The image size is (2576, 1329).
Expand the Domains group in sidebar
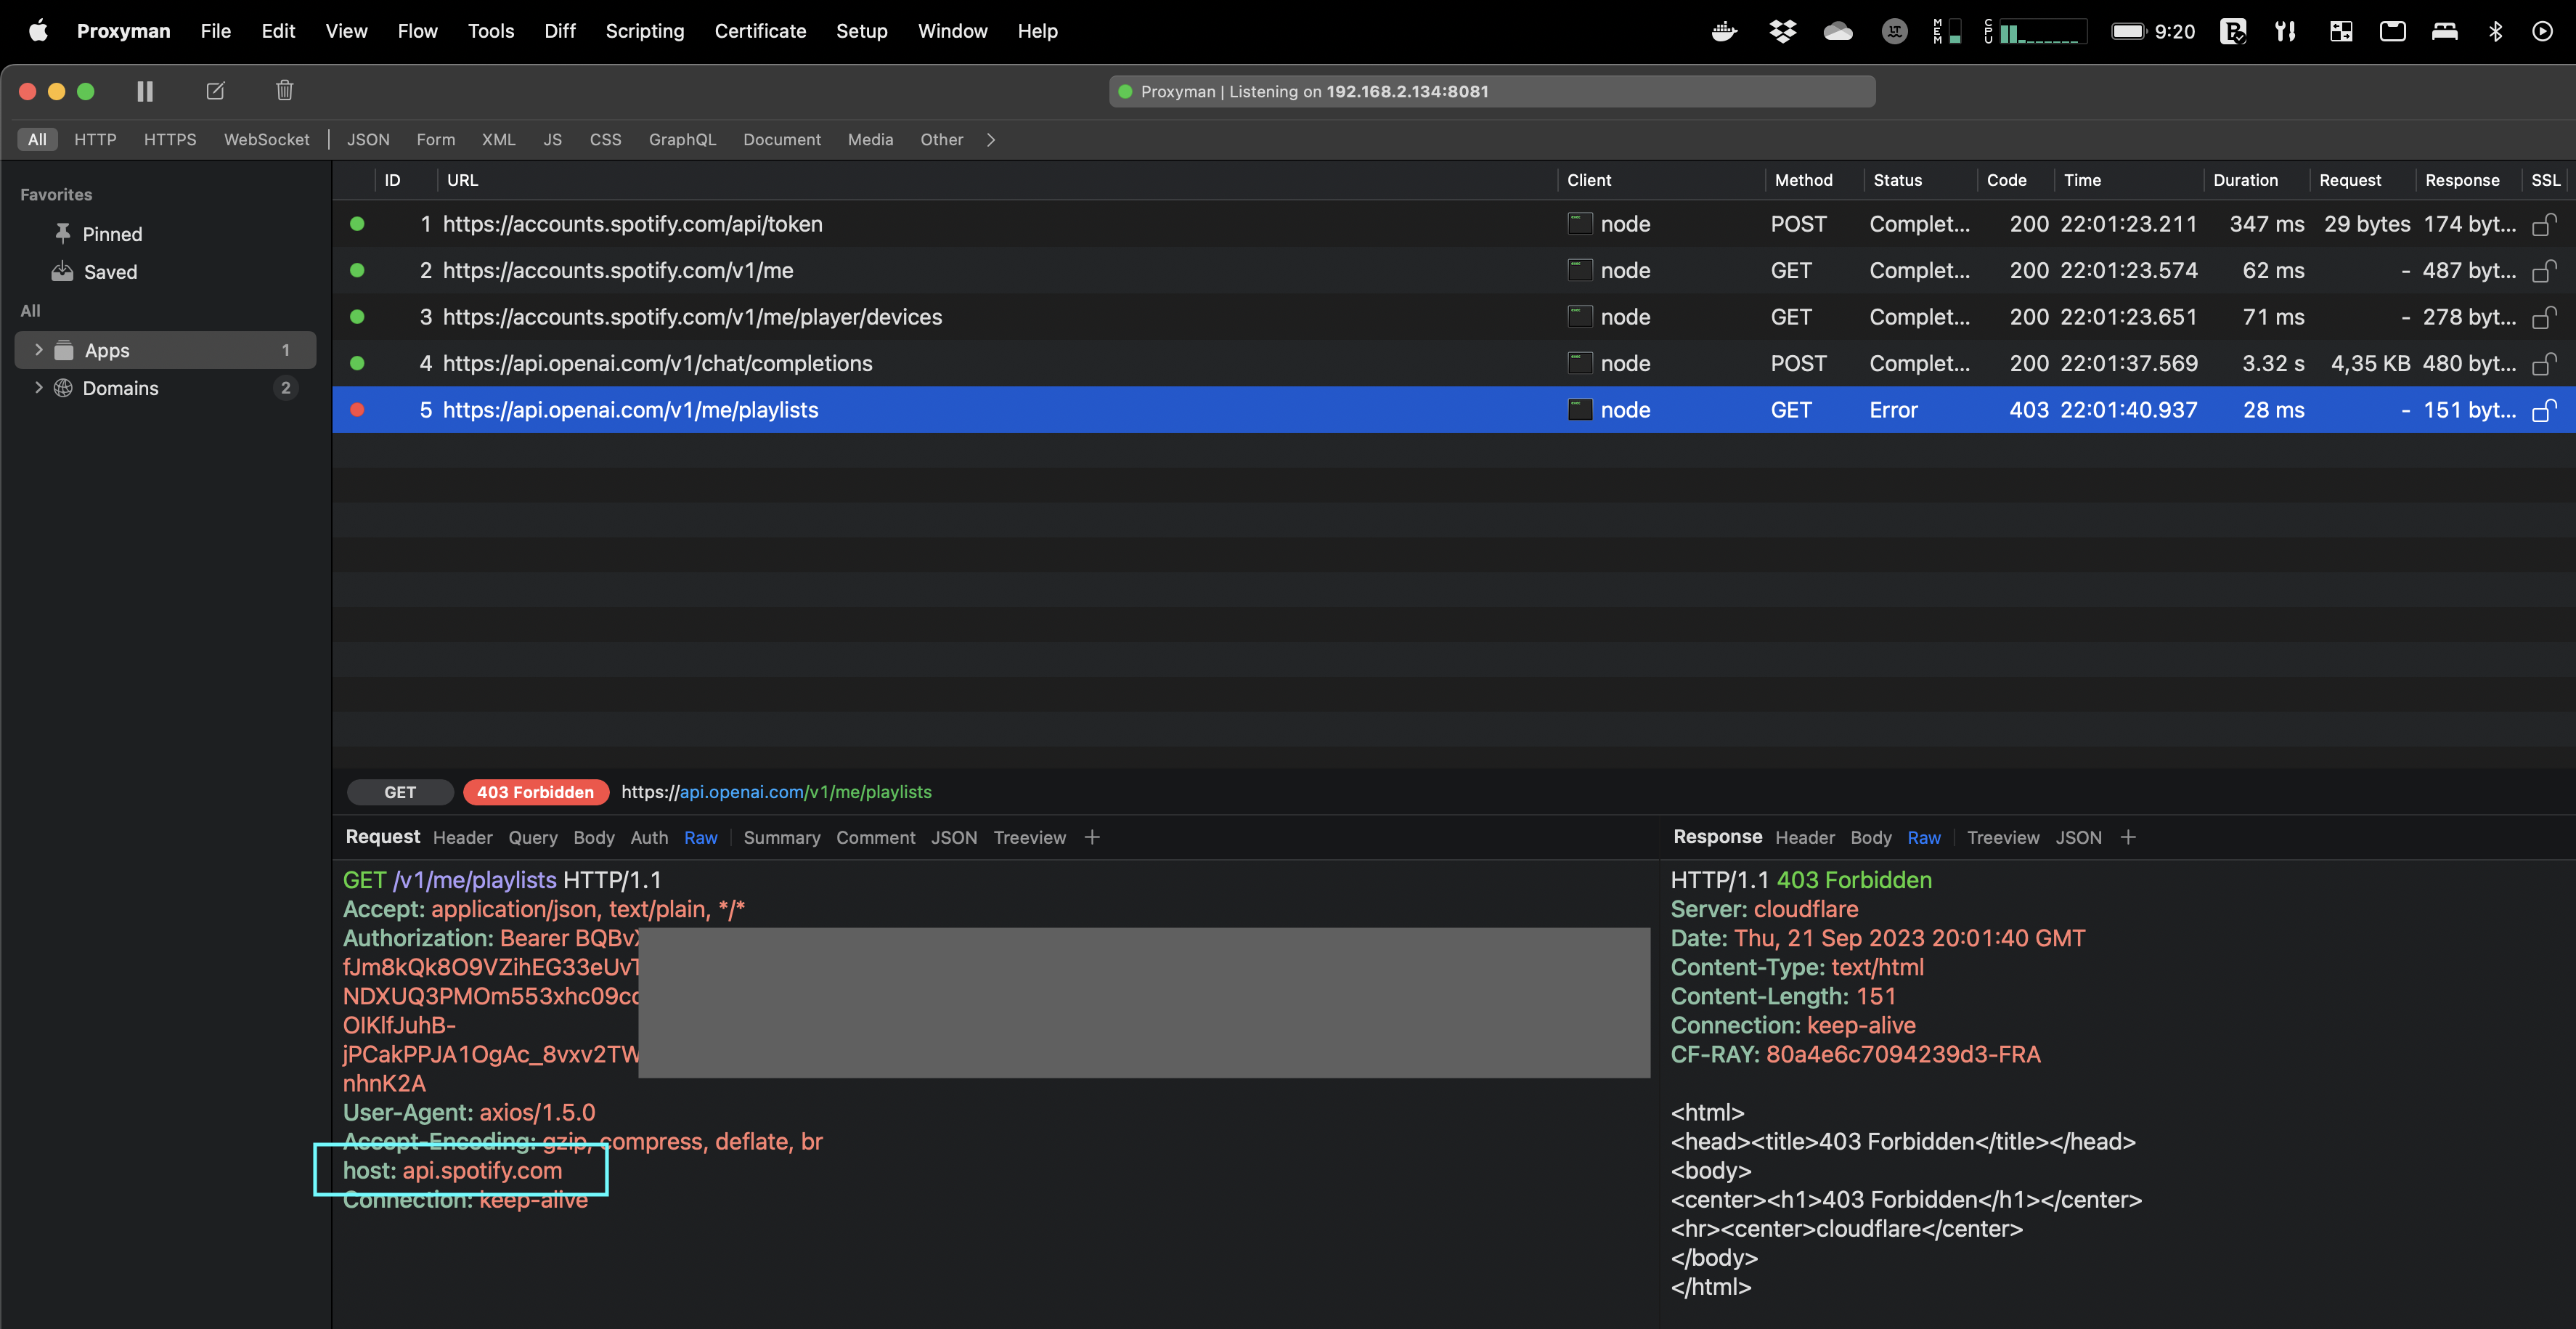pyautogui.click(x=38, y=388)
